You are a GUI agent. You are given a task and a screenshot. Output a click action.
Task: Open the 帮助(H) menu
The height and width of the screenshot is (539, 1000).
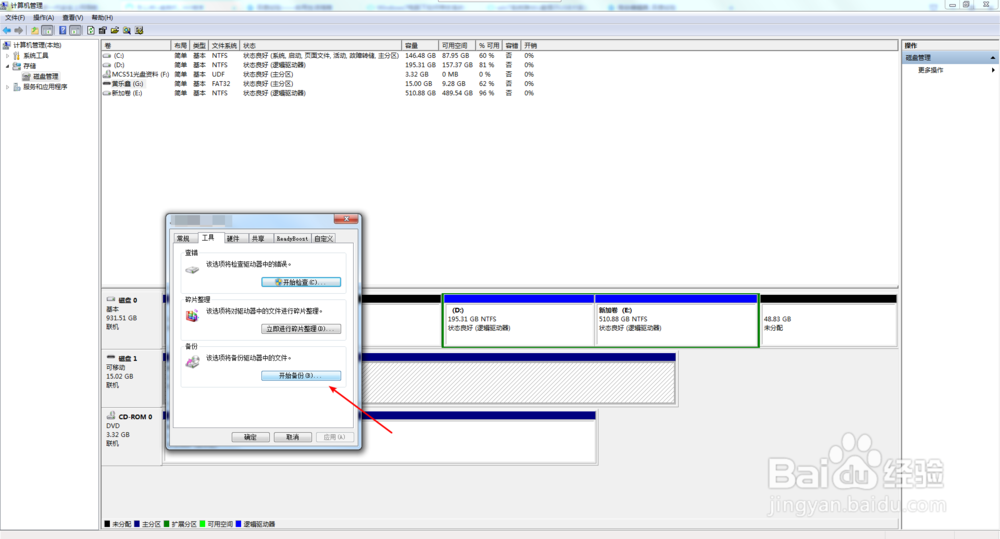point(102,18)
